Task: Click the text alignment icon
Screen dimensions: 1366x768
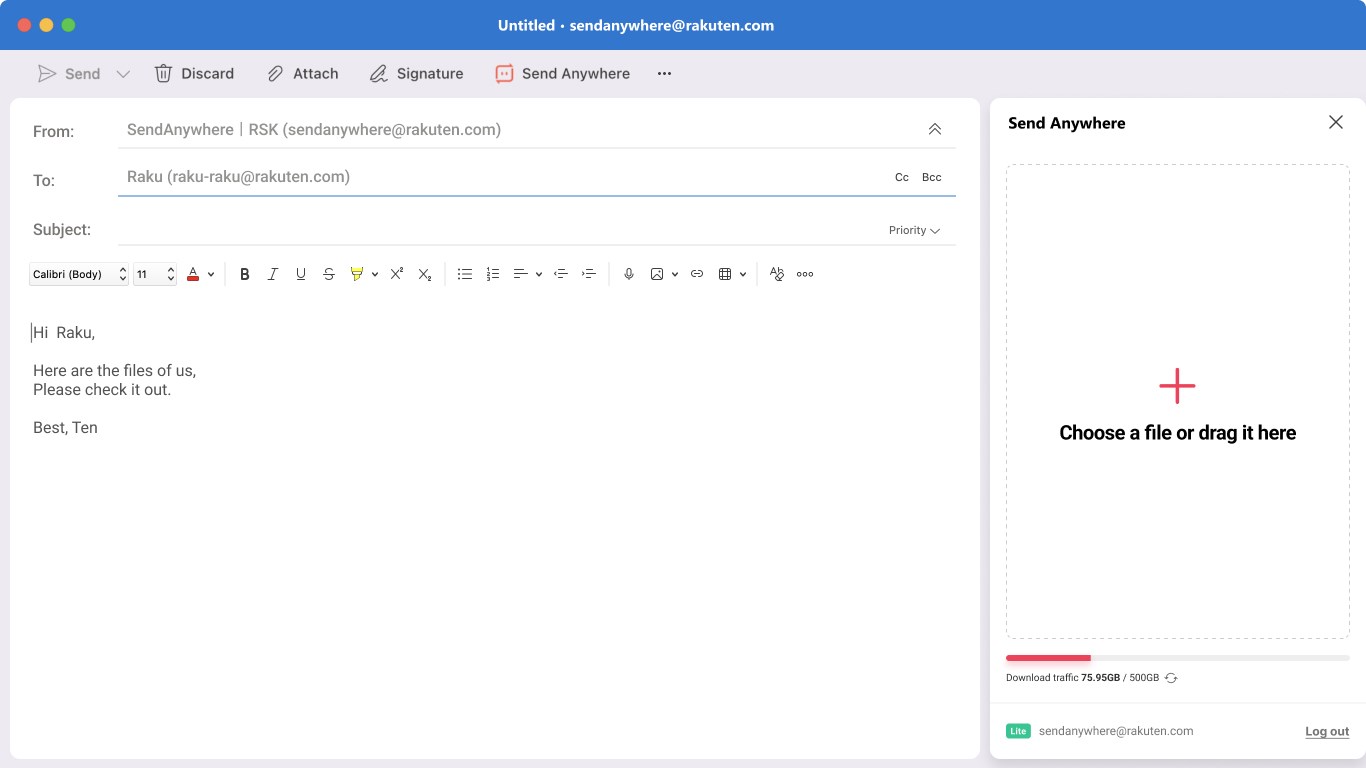Action: click(x=521, y=274)
